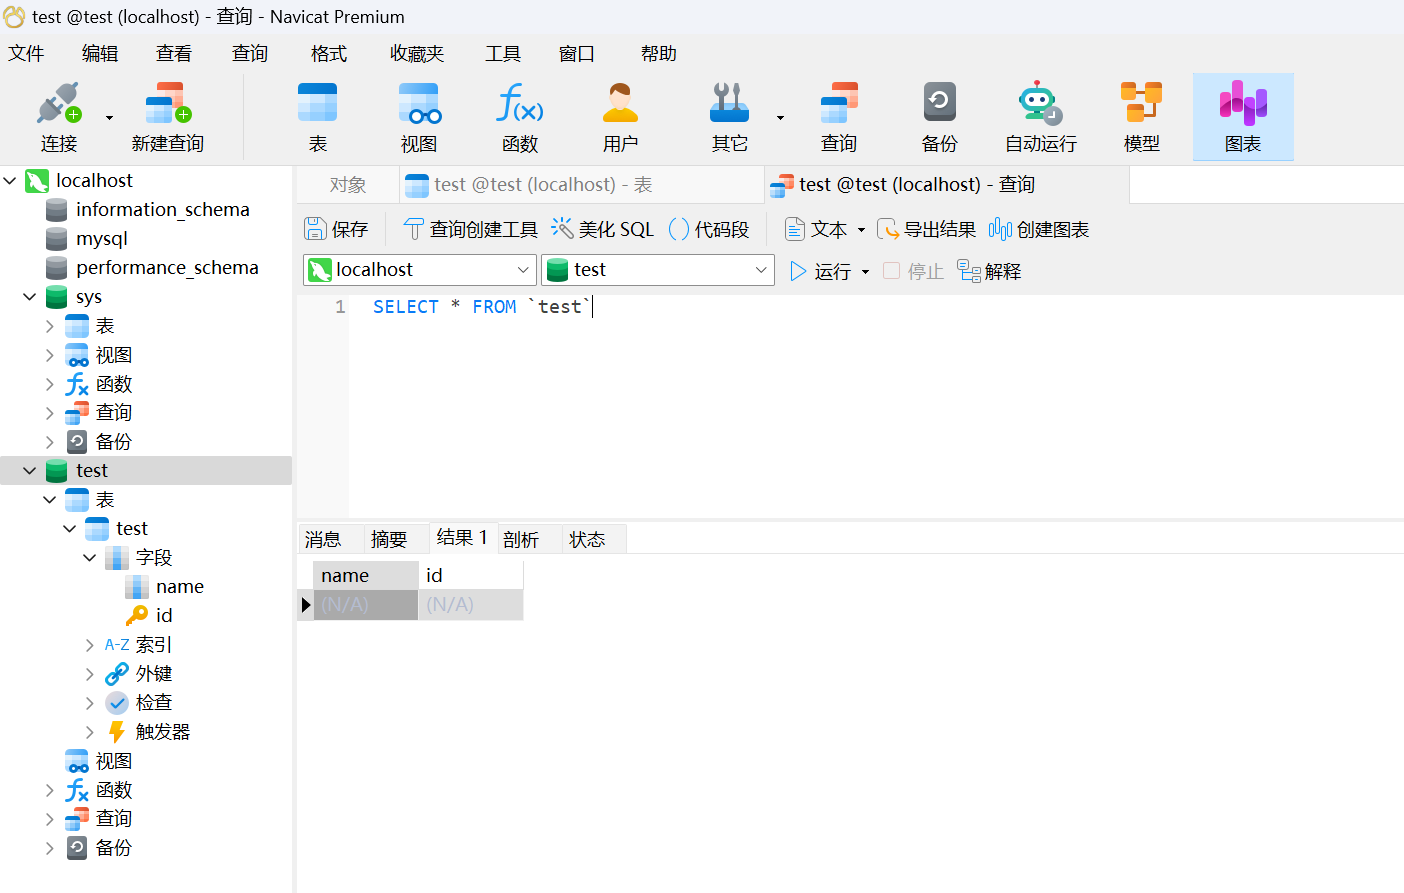
Task: Select the 表 (Table) toolbar icon
Action: coord(318,117)
